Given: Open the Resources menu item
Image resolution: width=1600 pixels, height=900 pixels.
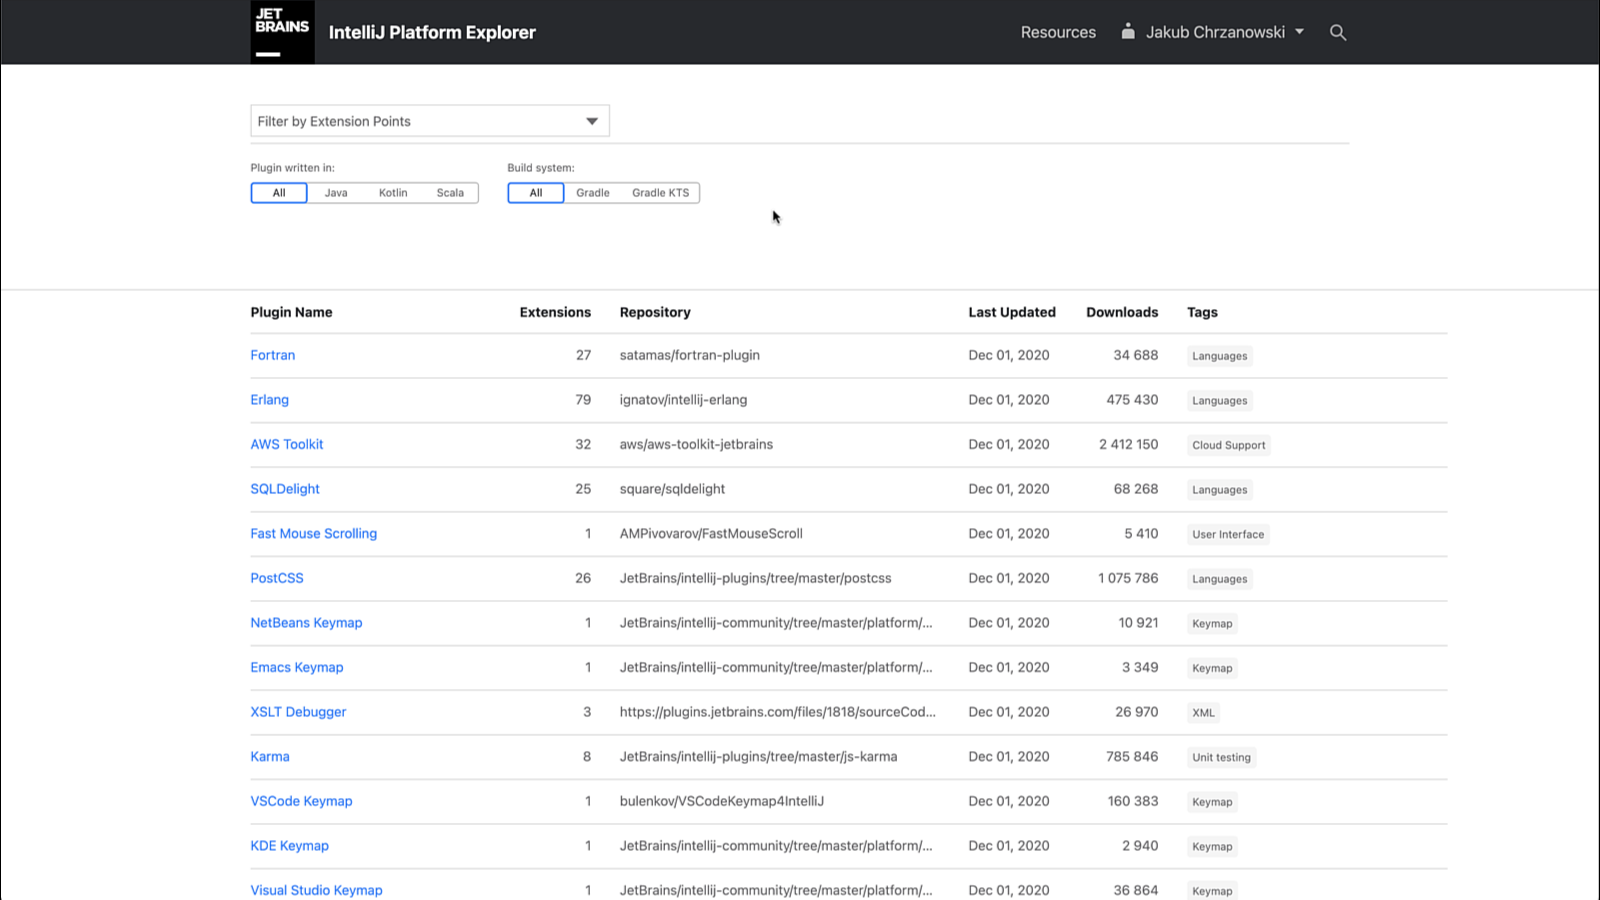Looking at the screenshot, I should point(1058,32).
